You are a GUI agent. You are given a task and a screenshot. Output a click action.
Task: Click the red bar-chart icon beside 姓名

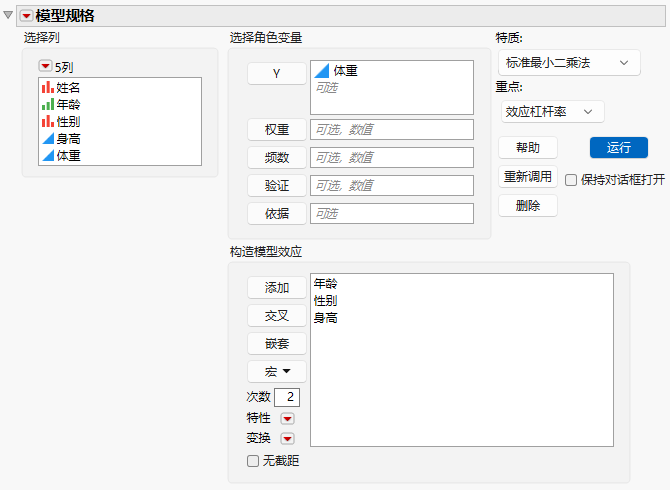48,88
